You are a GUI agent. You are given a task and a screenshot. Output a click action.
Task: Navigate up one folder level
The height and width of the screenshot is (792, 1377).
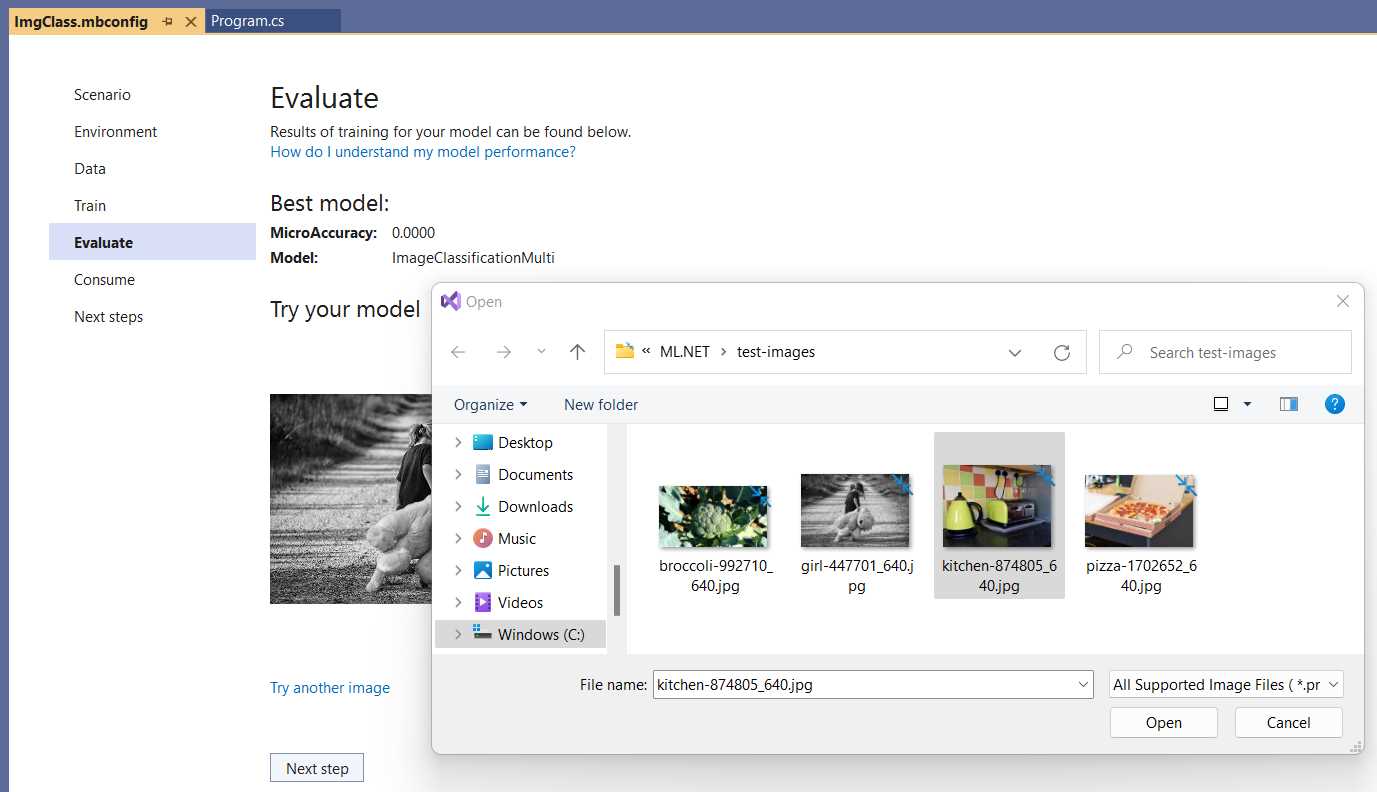coord(577,352)
